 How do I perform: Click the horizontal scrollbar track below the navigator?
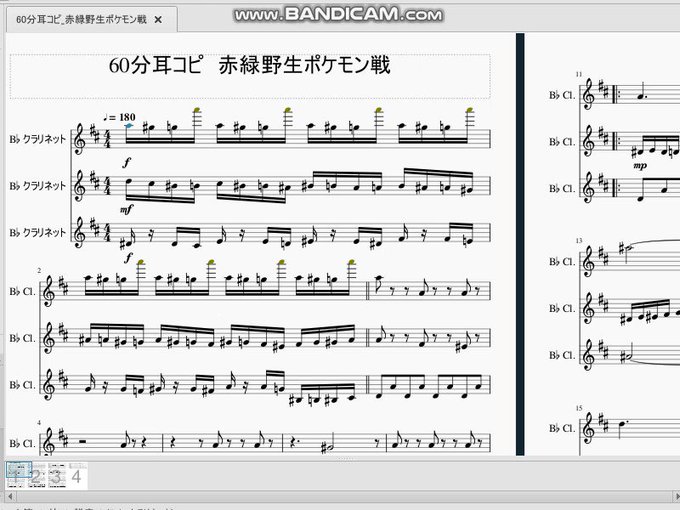coord(343,495)
